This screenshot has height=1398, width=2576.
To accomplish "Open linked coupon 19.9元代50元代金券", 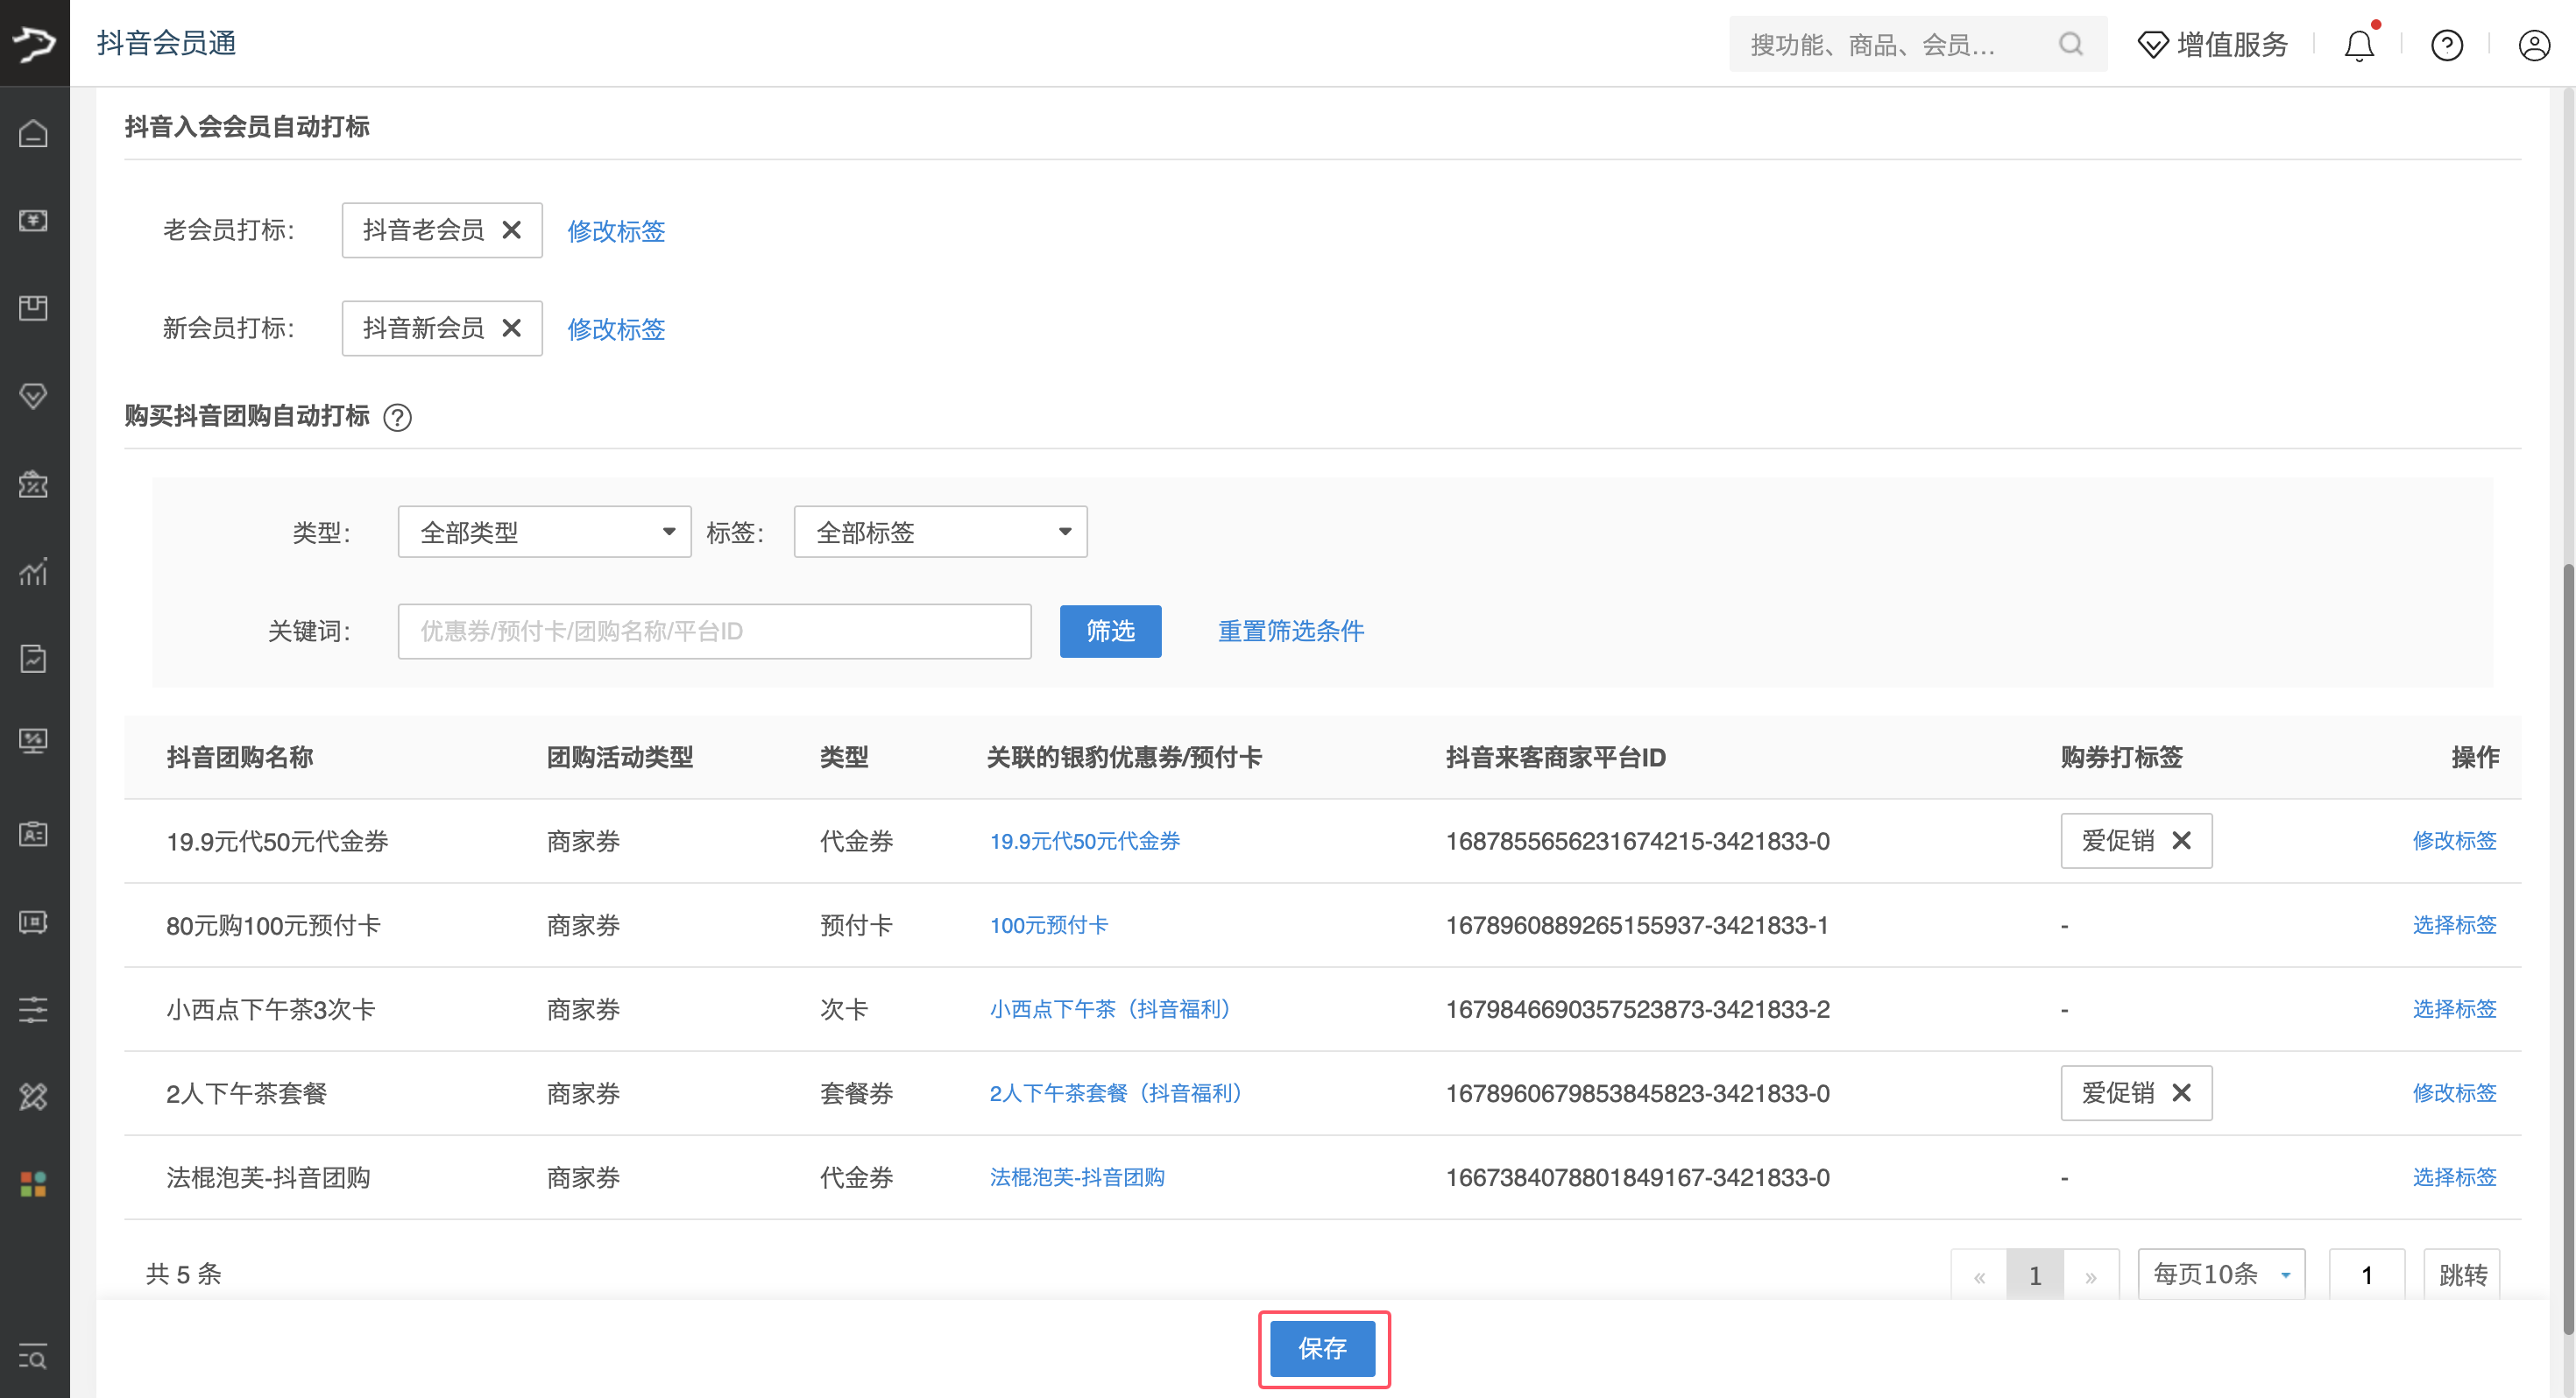I will pos(1085,841).
